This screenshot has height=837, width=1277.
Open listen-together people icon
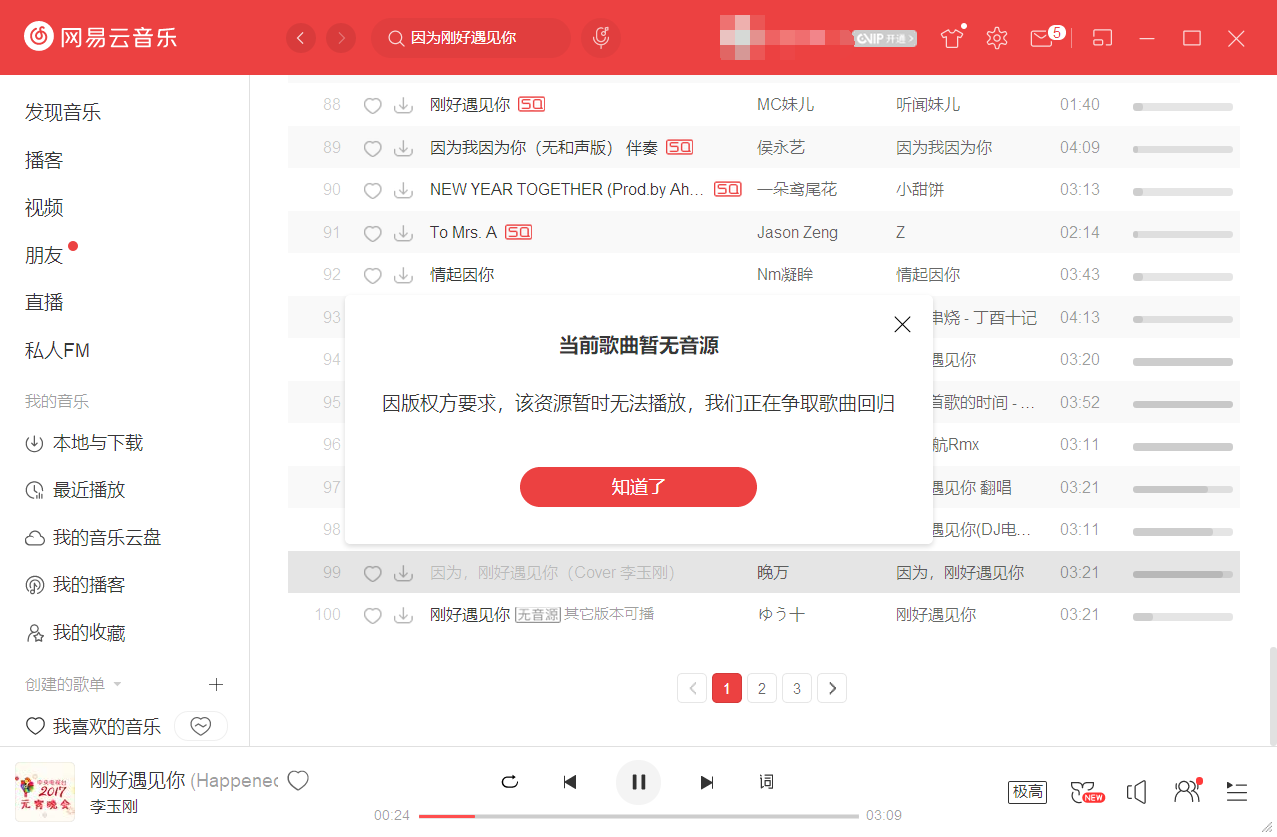tap(1187, 792)
